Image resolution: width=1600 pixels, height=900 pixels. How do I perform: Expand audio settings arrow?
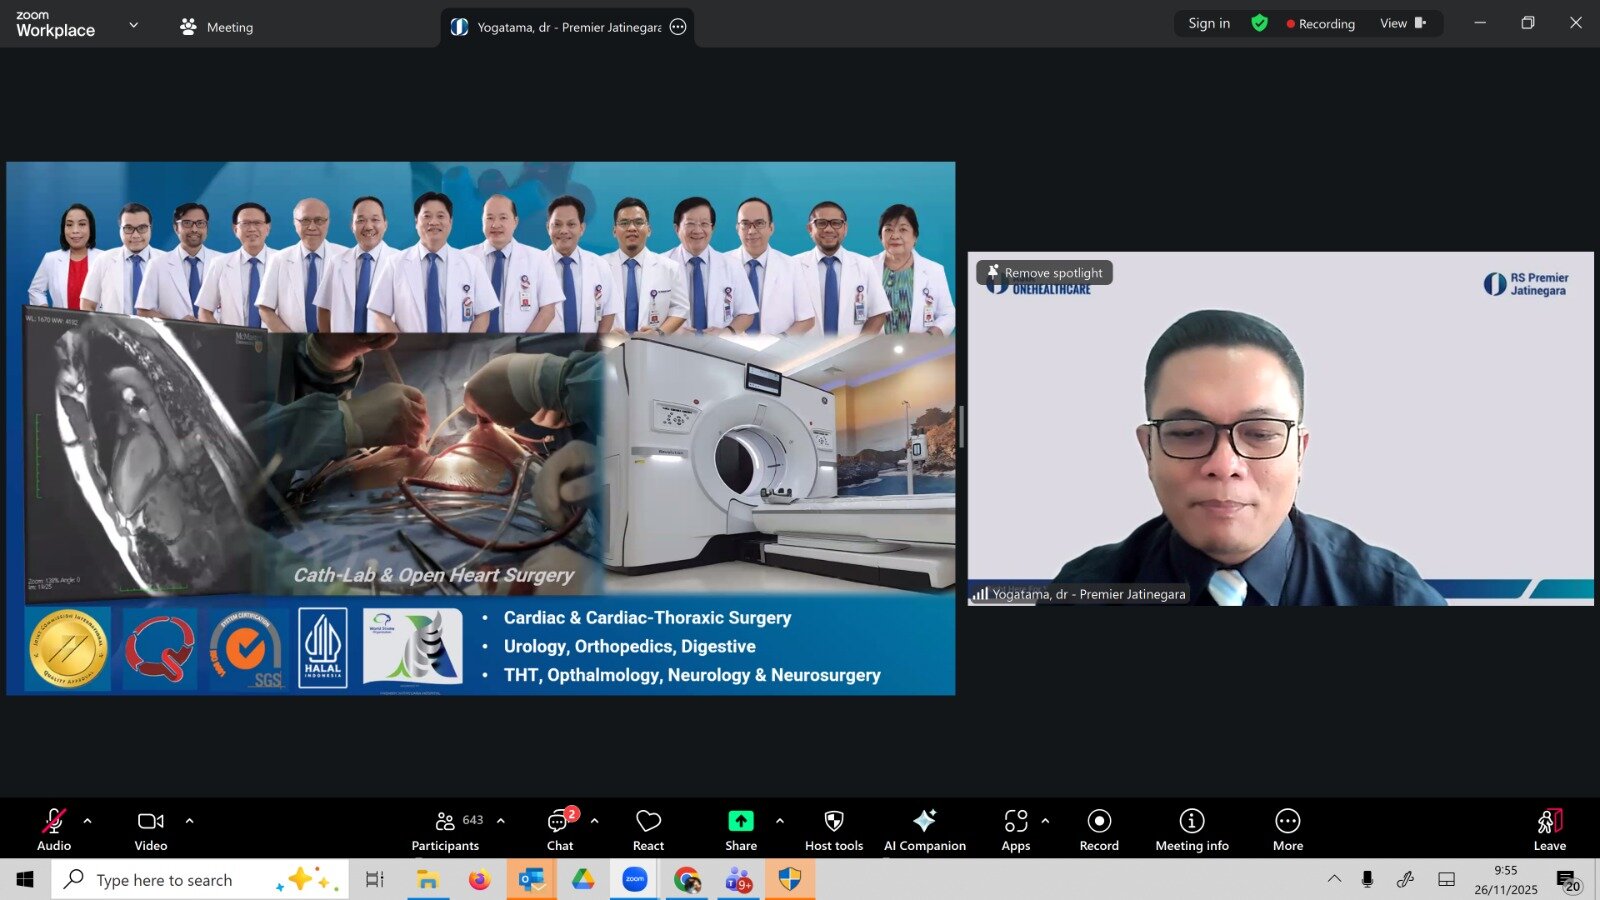[87, 821]
